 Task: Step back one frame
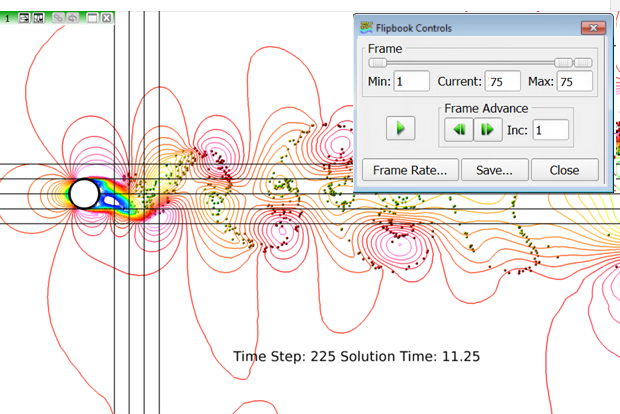click(459, 129)
